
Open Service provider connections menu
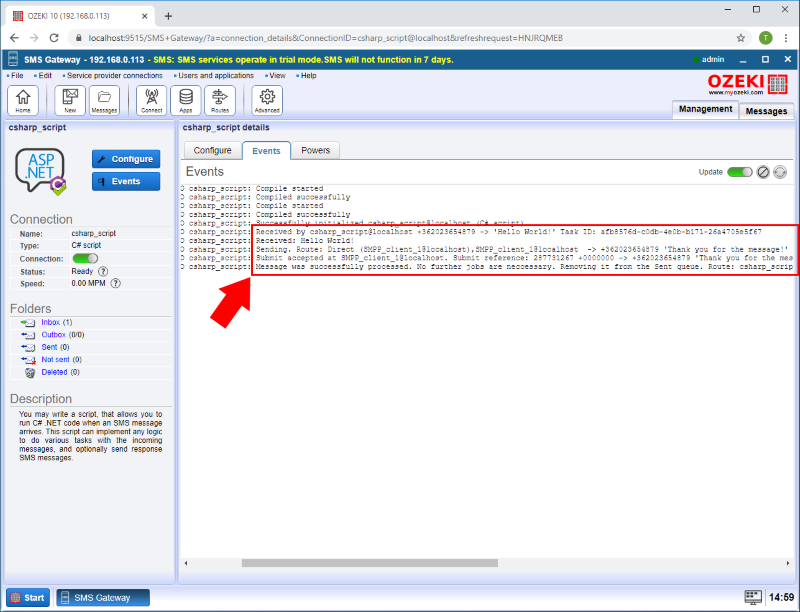click(x=114, y=75)
